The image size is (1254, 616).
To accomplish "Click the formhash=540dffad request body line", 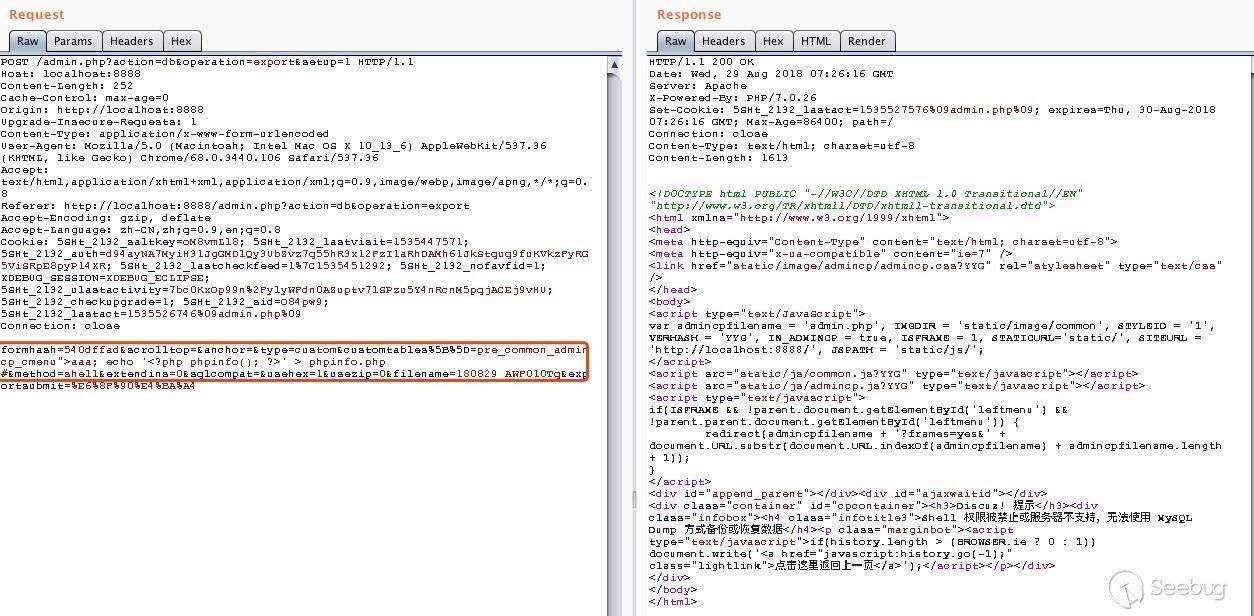I will pyautogui.click(x=294, y=350).
